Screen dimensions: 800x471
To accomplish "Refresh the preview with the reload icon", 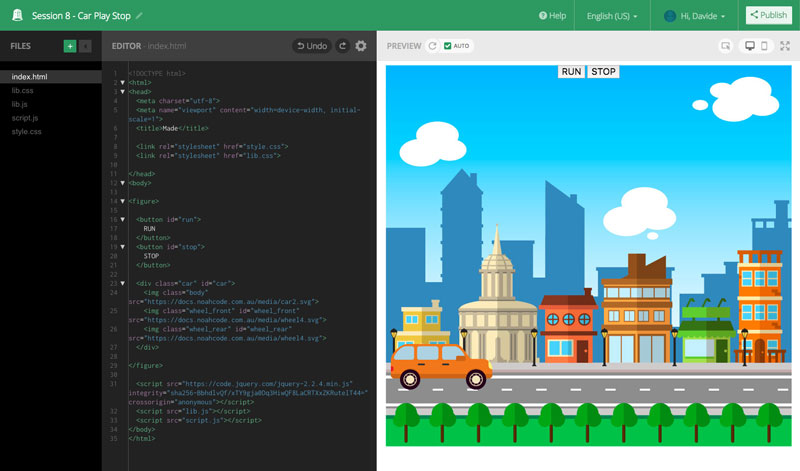I will tap(432, 46).
